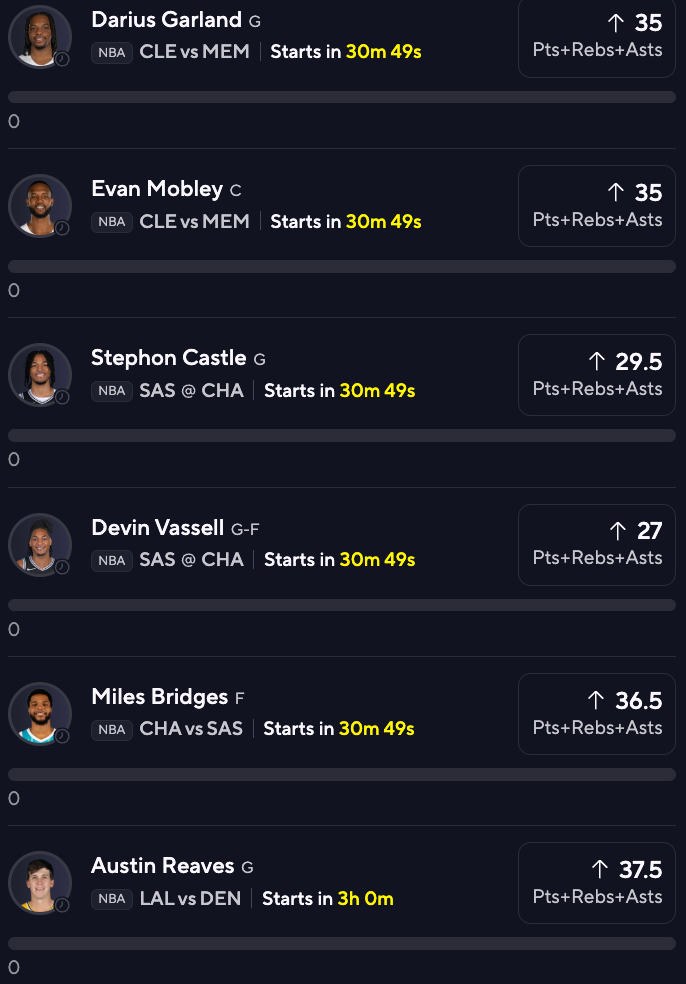Click the up arrow beside Devin Vassell's 27

(x=618, y=531)
